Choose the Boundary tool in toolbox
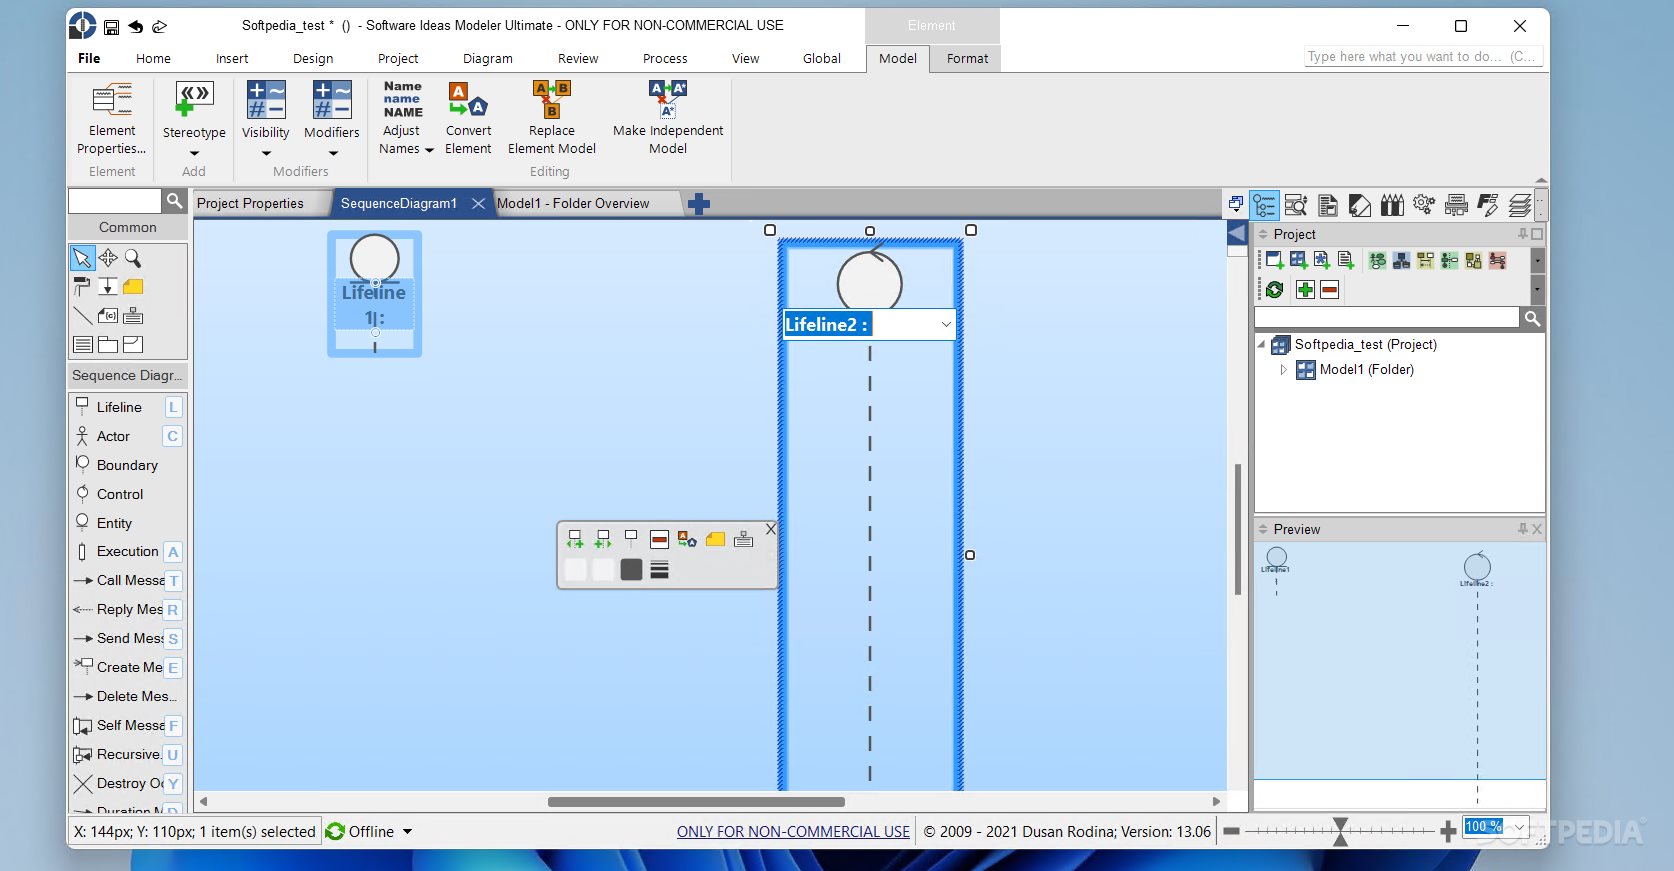Screen dimensions: 1674x871 pyautogui.click(x=128, y=465)
